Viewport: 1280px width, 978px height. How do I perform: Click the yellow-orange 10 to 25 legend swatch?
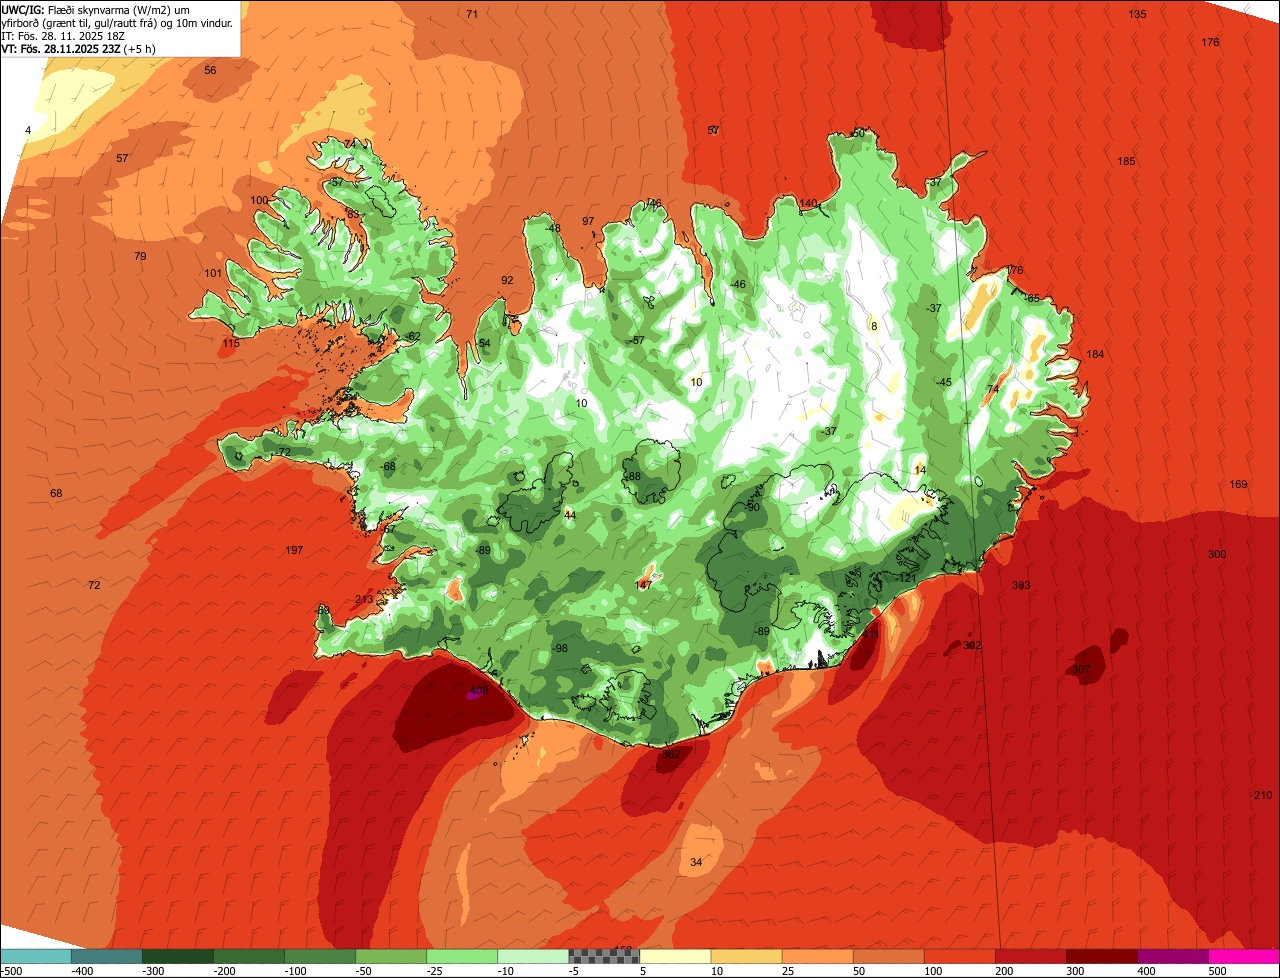click(x=746, y=956)
